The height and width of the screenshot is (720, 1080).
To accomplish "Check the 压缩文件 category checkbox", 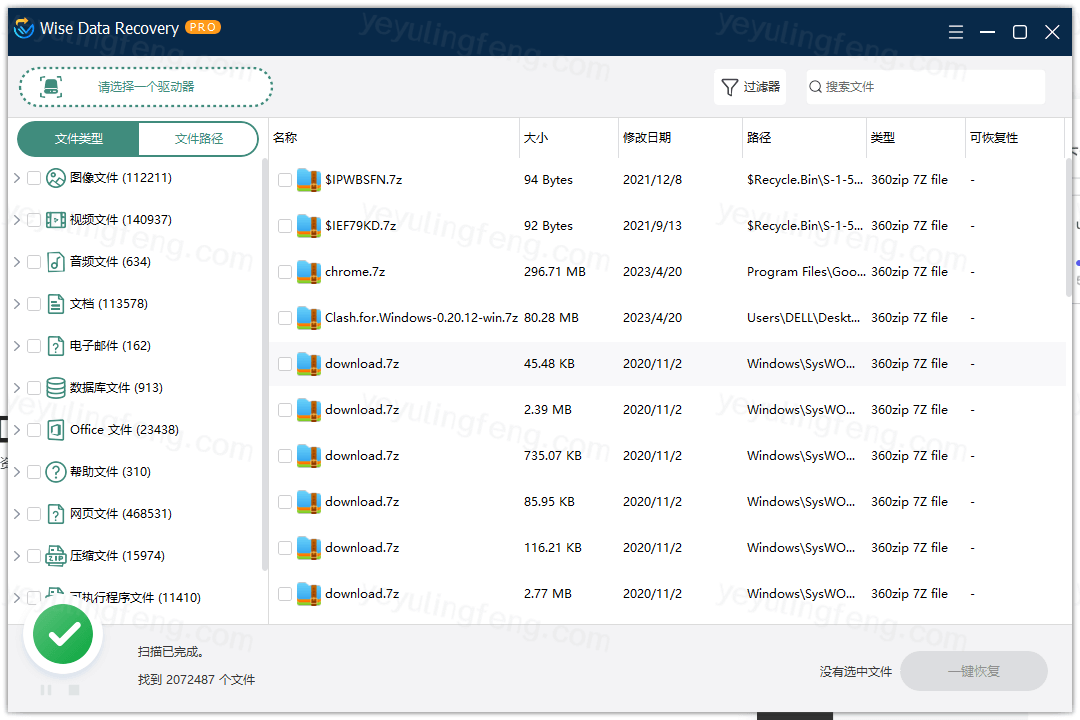I will tap(34, 556).
